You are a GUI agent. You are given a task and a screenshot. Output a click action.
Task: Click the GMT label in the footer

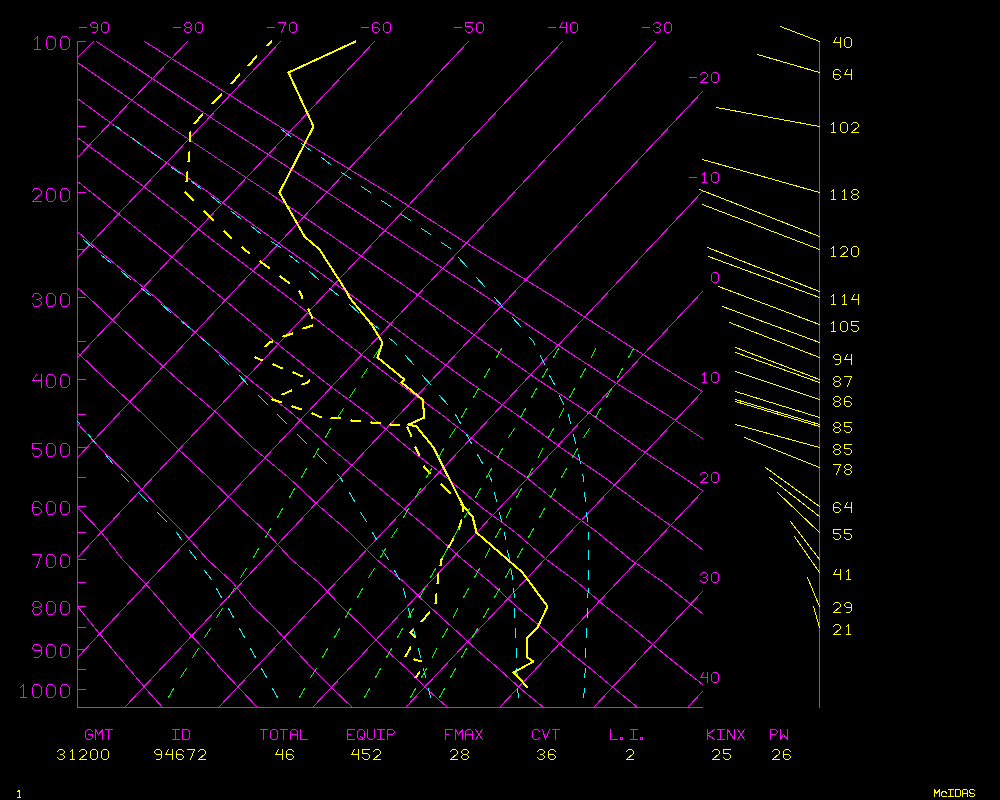99,735
